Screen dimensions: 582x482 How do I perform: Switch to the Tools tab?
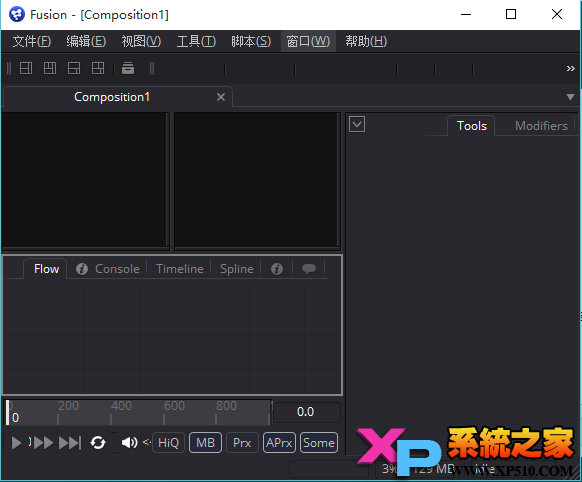pos(471,126)
